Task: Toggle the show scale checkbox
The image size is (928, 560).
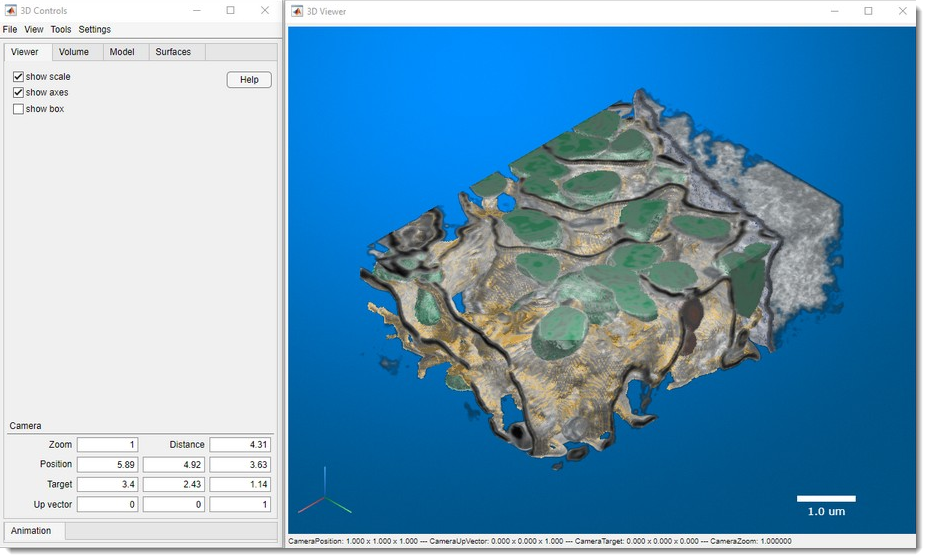Action: coord(18,77)
